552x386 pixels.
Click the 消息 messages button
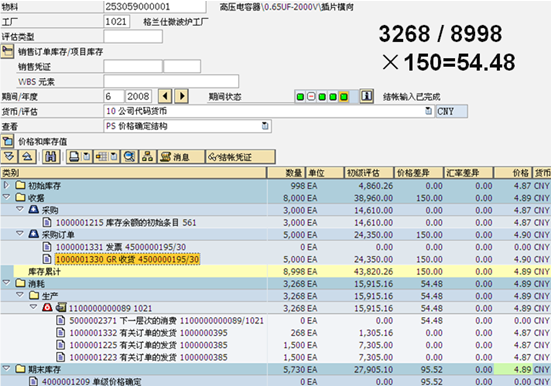click(x=181, y=157)
